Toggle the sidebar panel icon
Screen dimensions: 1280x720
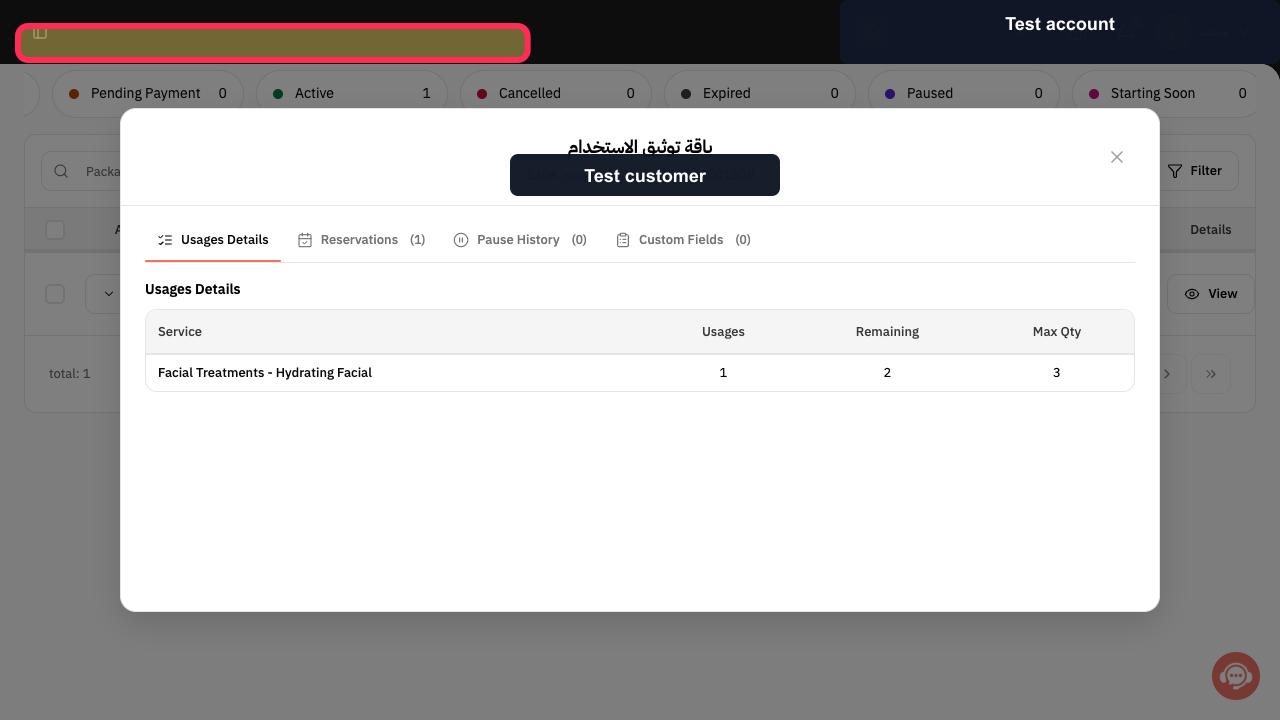click(40, 33)
